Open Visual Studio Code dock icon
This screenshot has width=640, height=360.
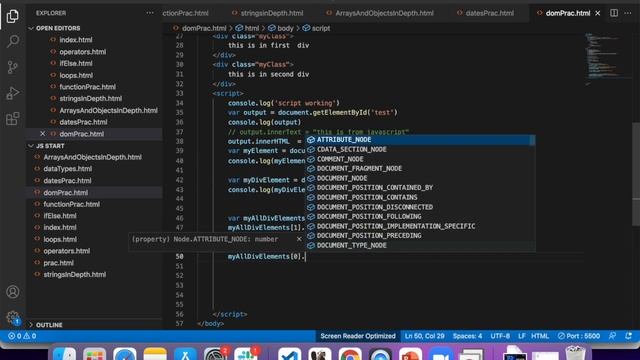[289, 353]
